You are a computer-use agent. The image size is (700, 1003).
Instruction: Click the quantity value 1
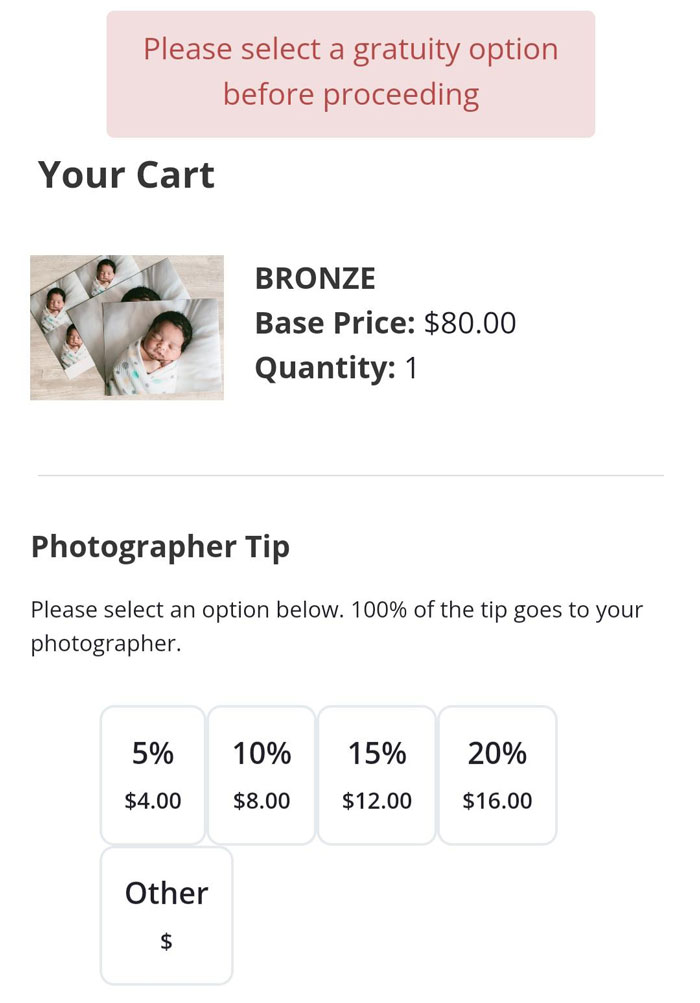411,368
